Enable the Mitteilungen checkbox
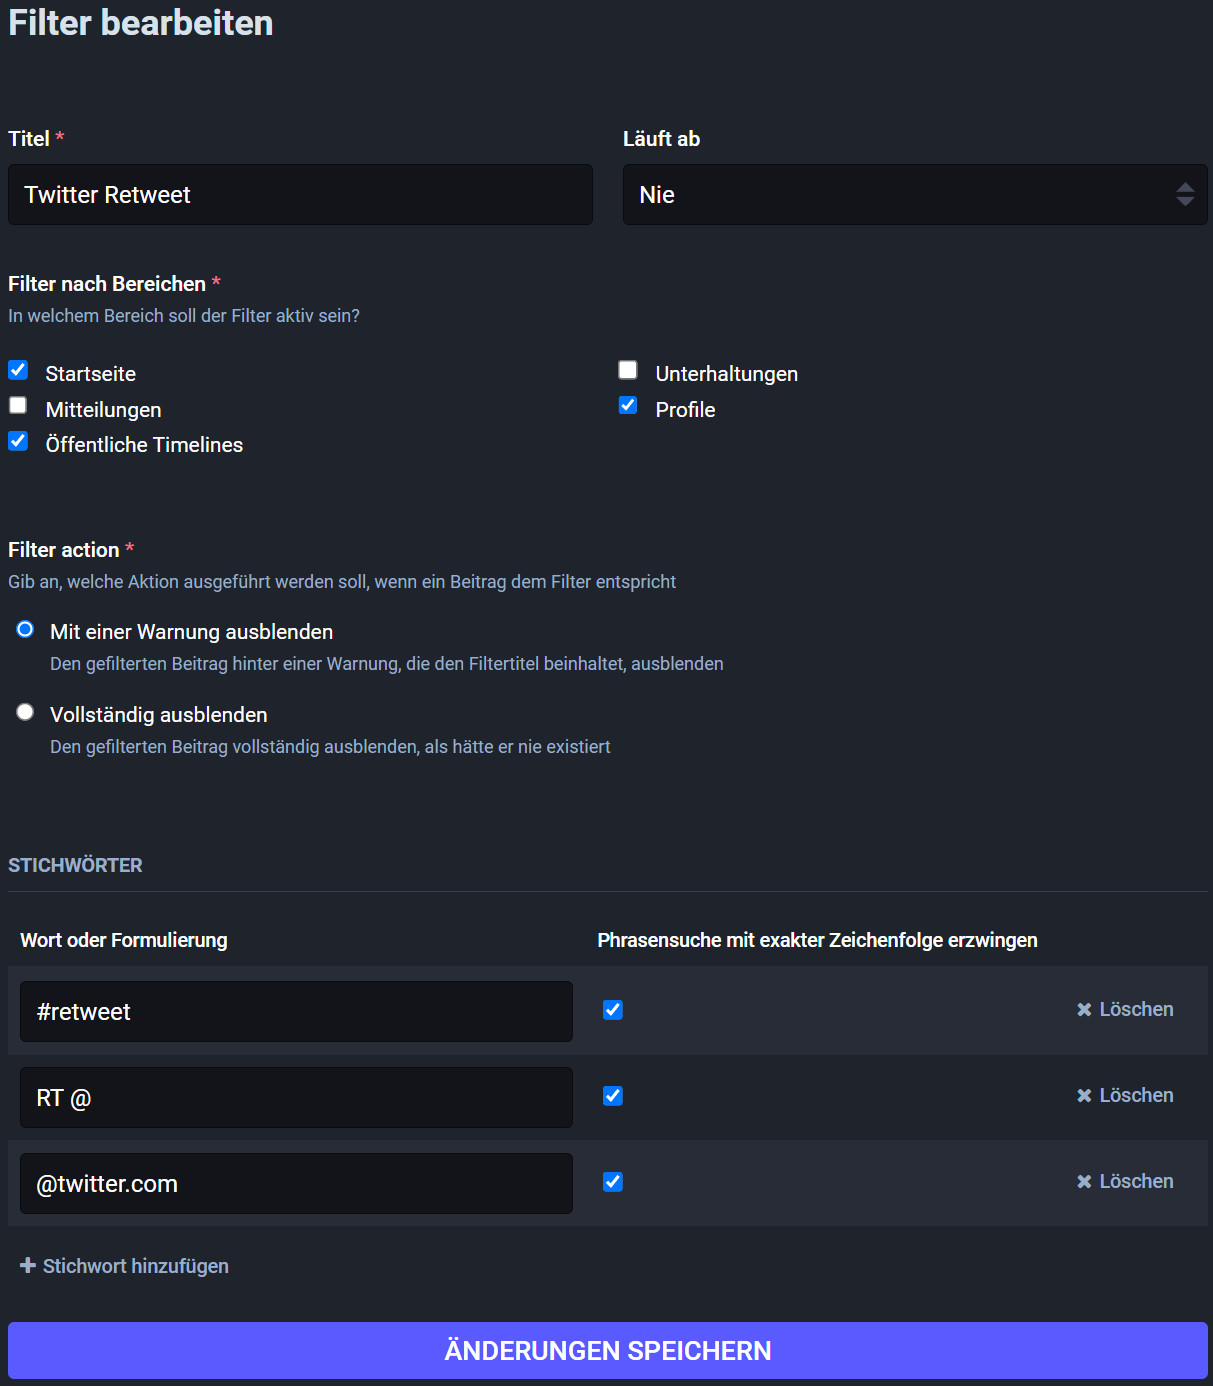This screenshot has height=1386, width=1213. (18, 405)
